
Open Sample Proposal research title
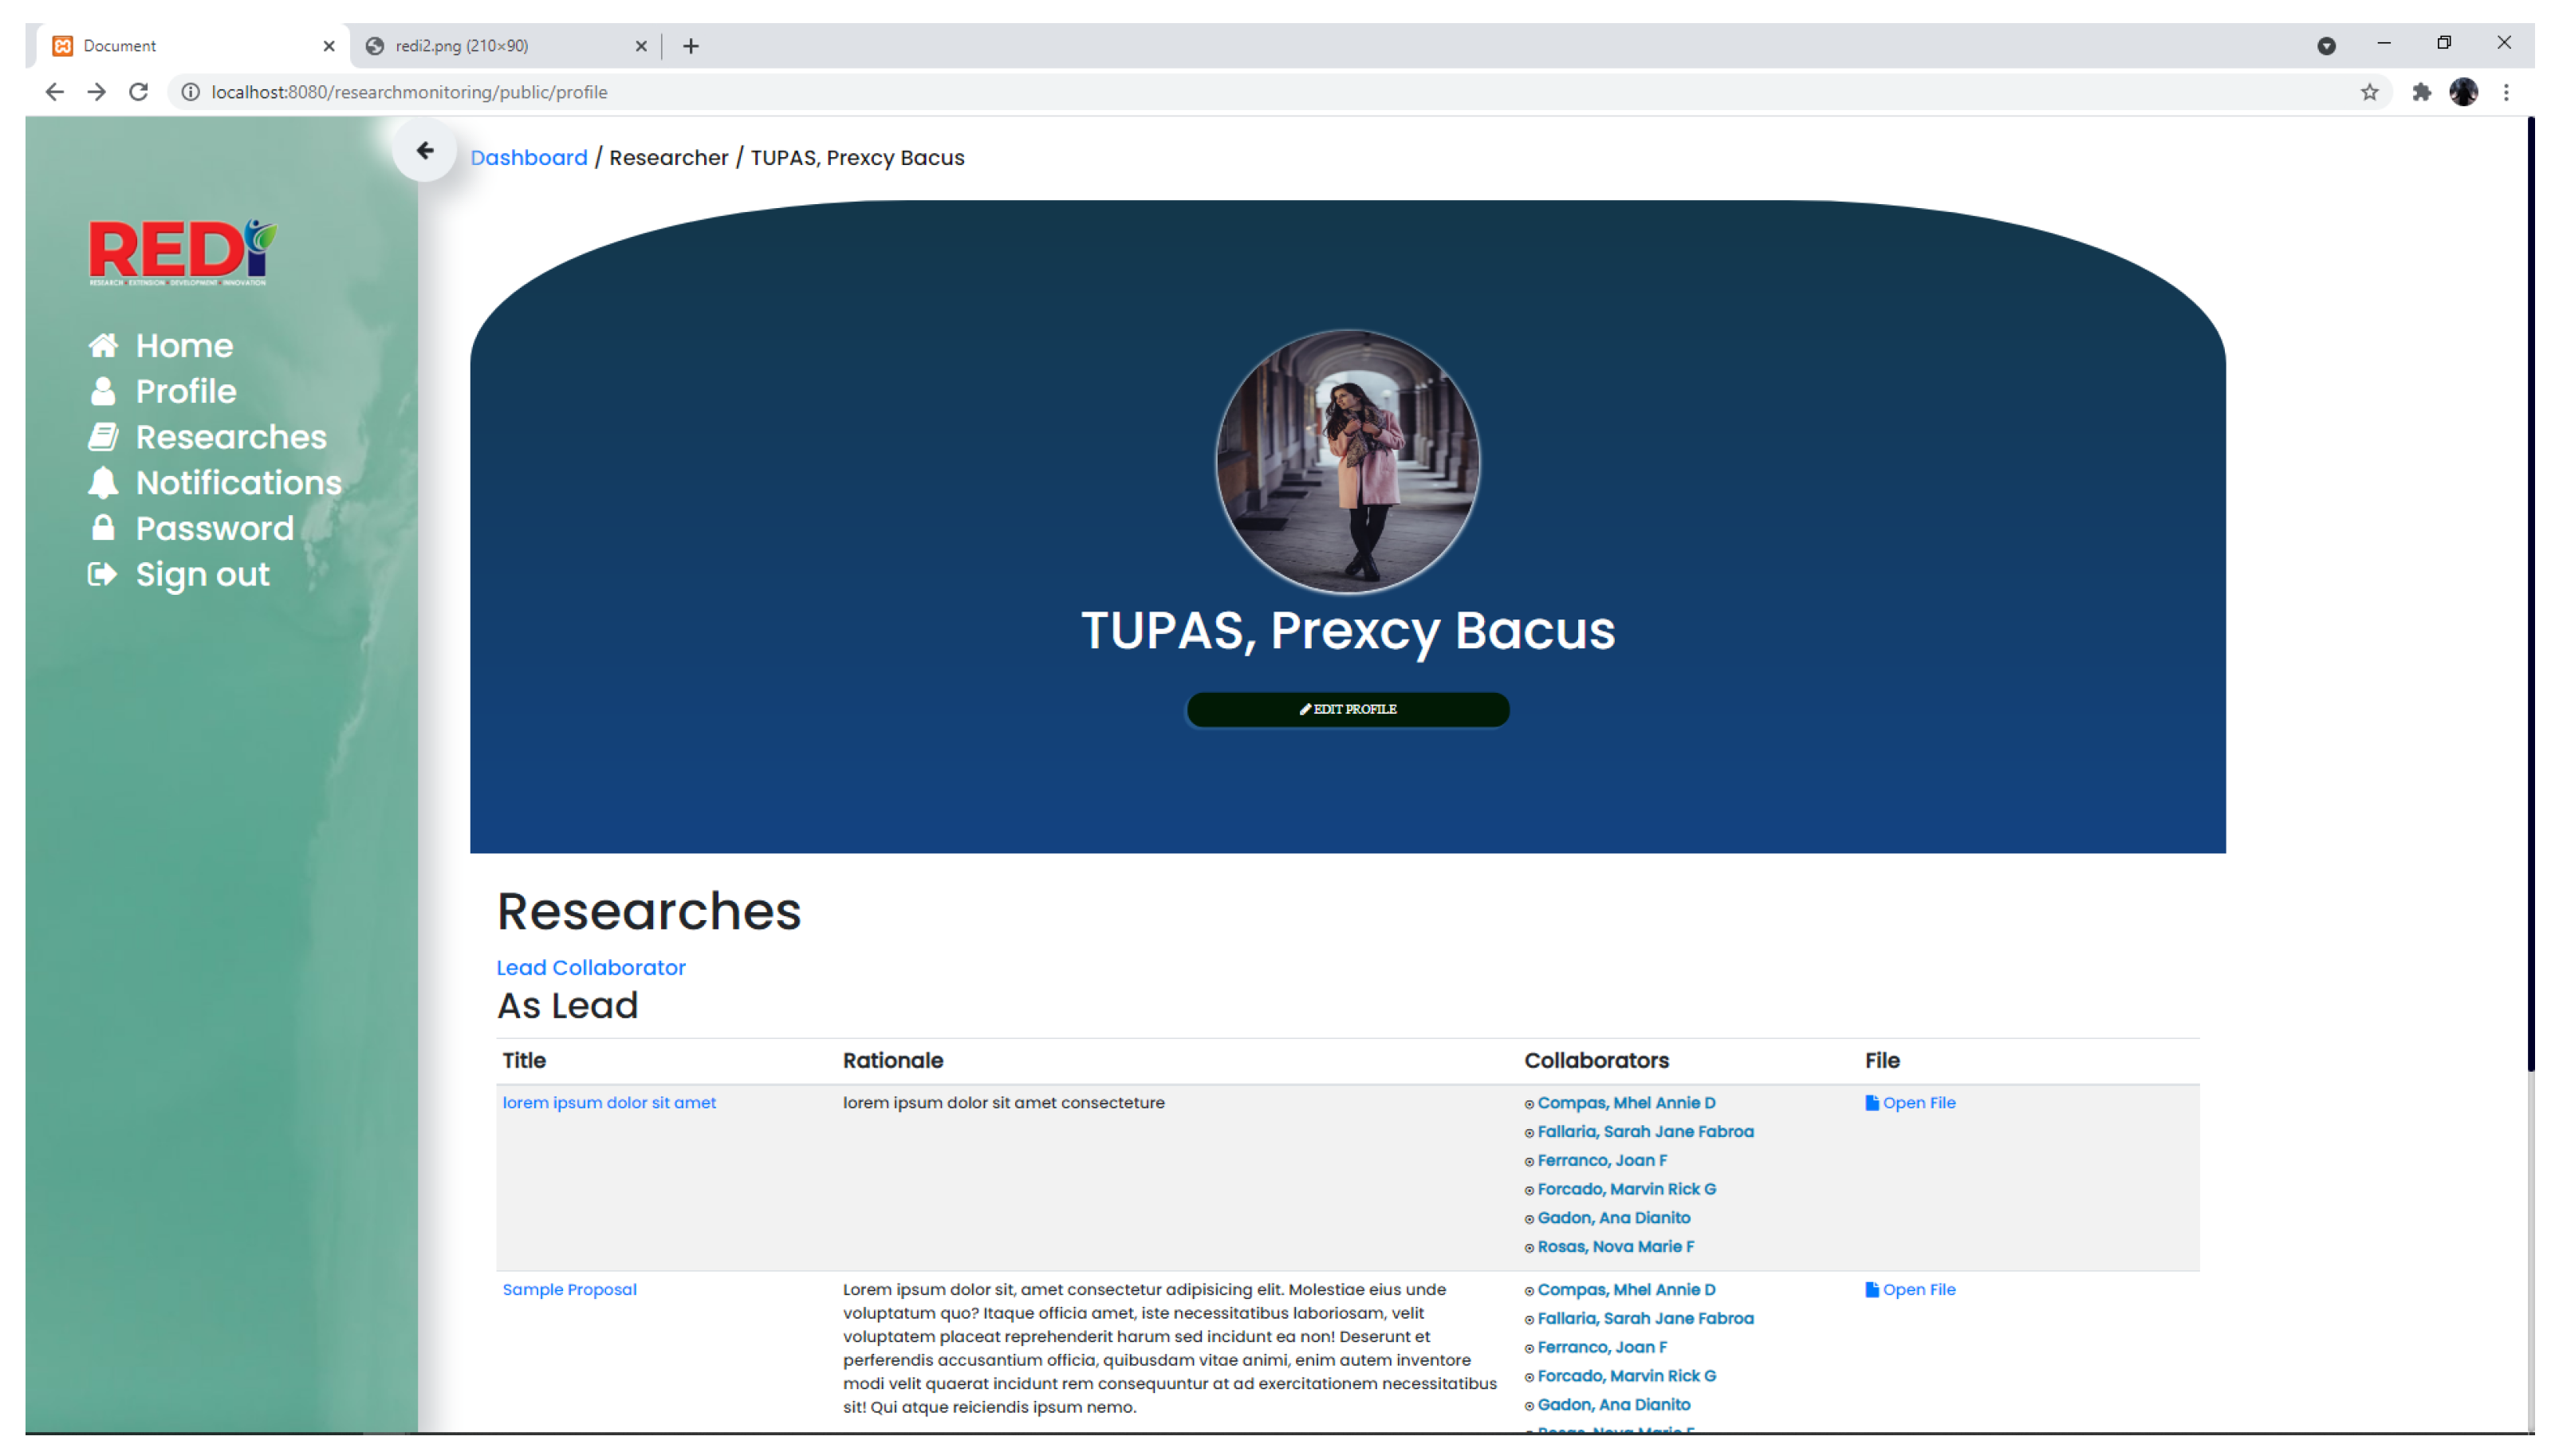click(569, 1289)
